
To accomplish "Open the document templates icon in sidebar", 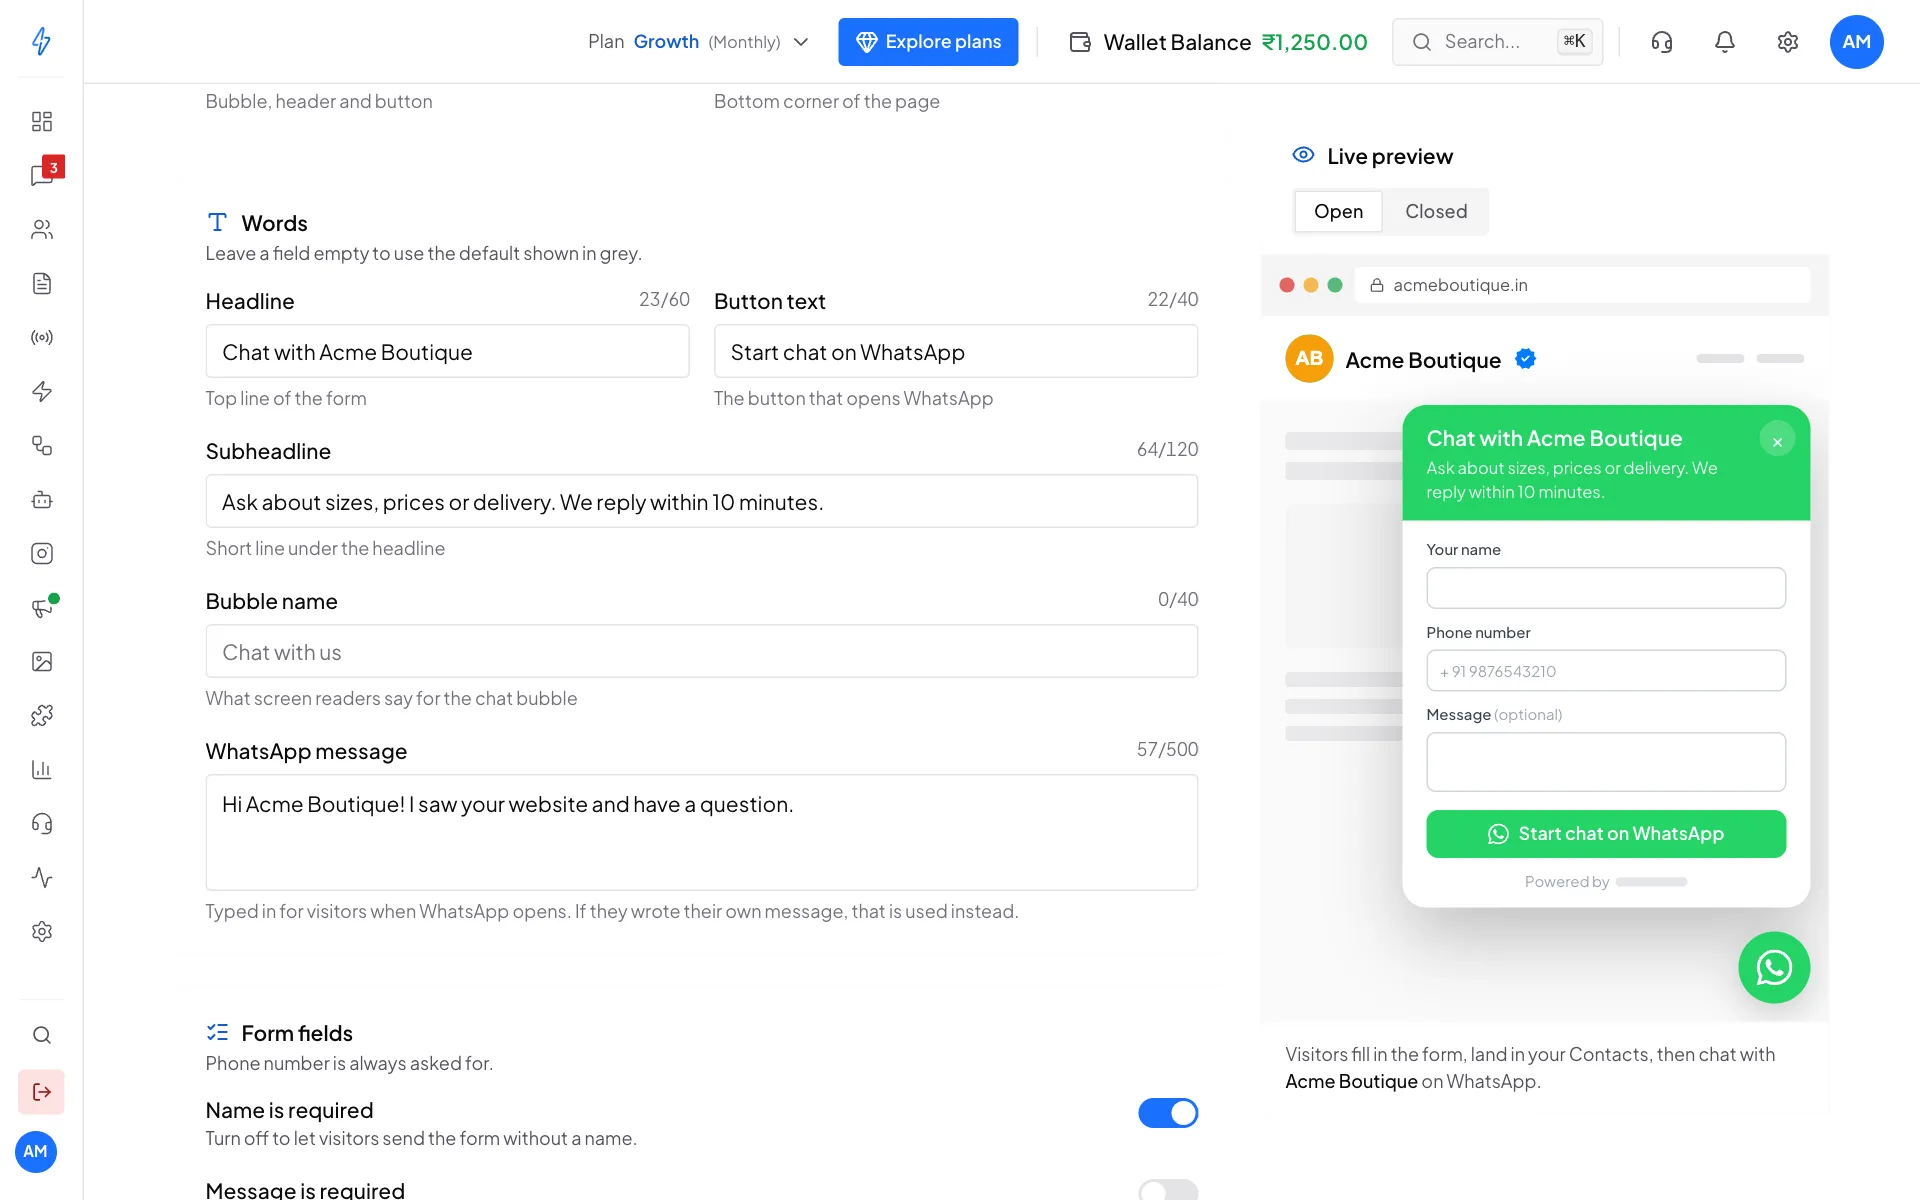I will pos(41,283).
